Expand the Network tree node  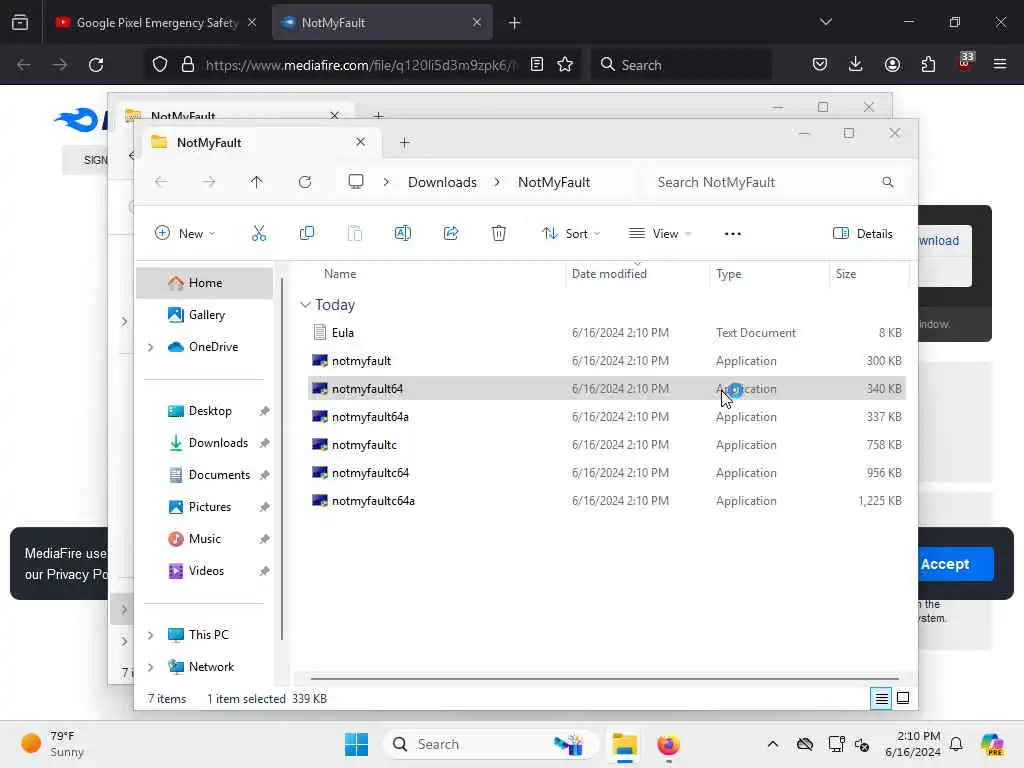point(151,667)
